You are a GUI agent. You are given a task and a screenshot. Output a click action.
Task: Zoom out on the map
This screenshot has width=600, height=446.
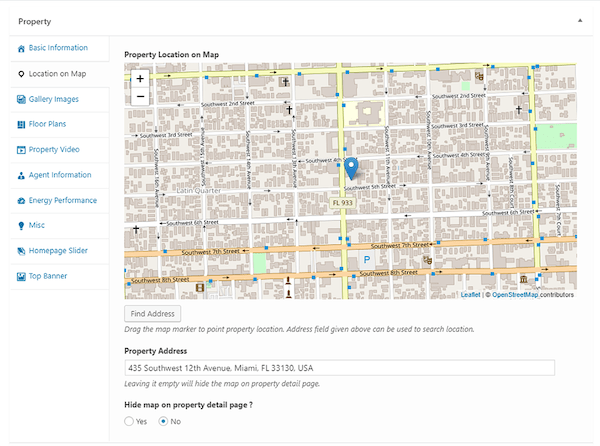(140, 96)
